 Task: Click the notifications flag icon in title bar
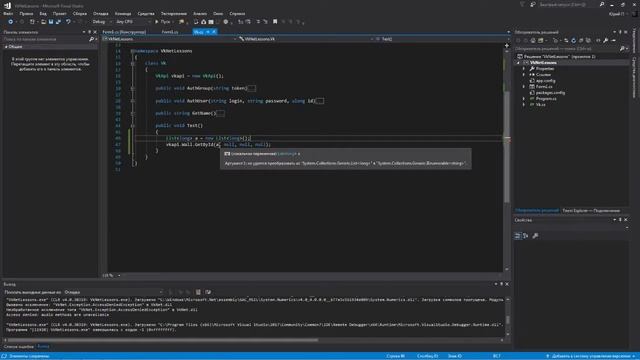click(x=522, y=4)
